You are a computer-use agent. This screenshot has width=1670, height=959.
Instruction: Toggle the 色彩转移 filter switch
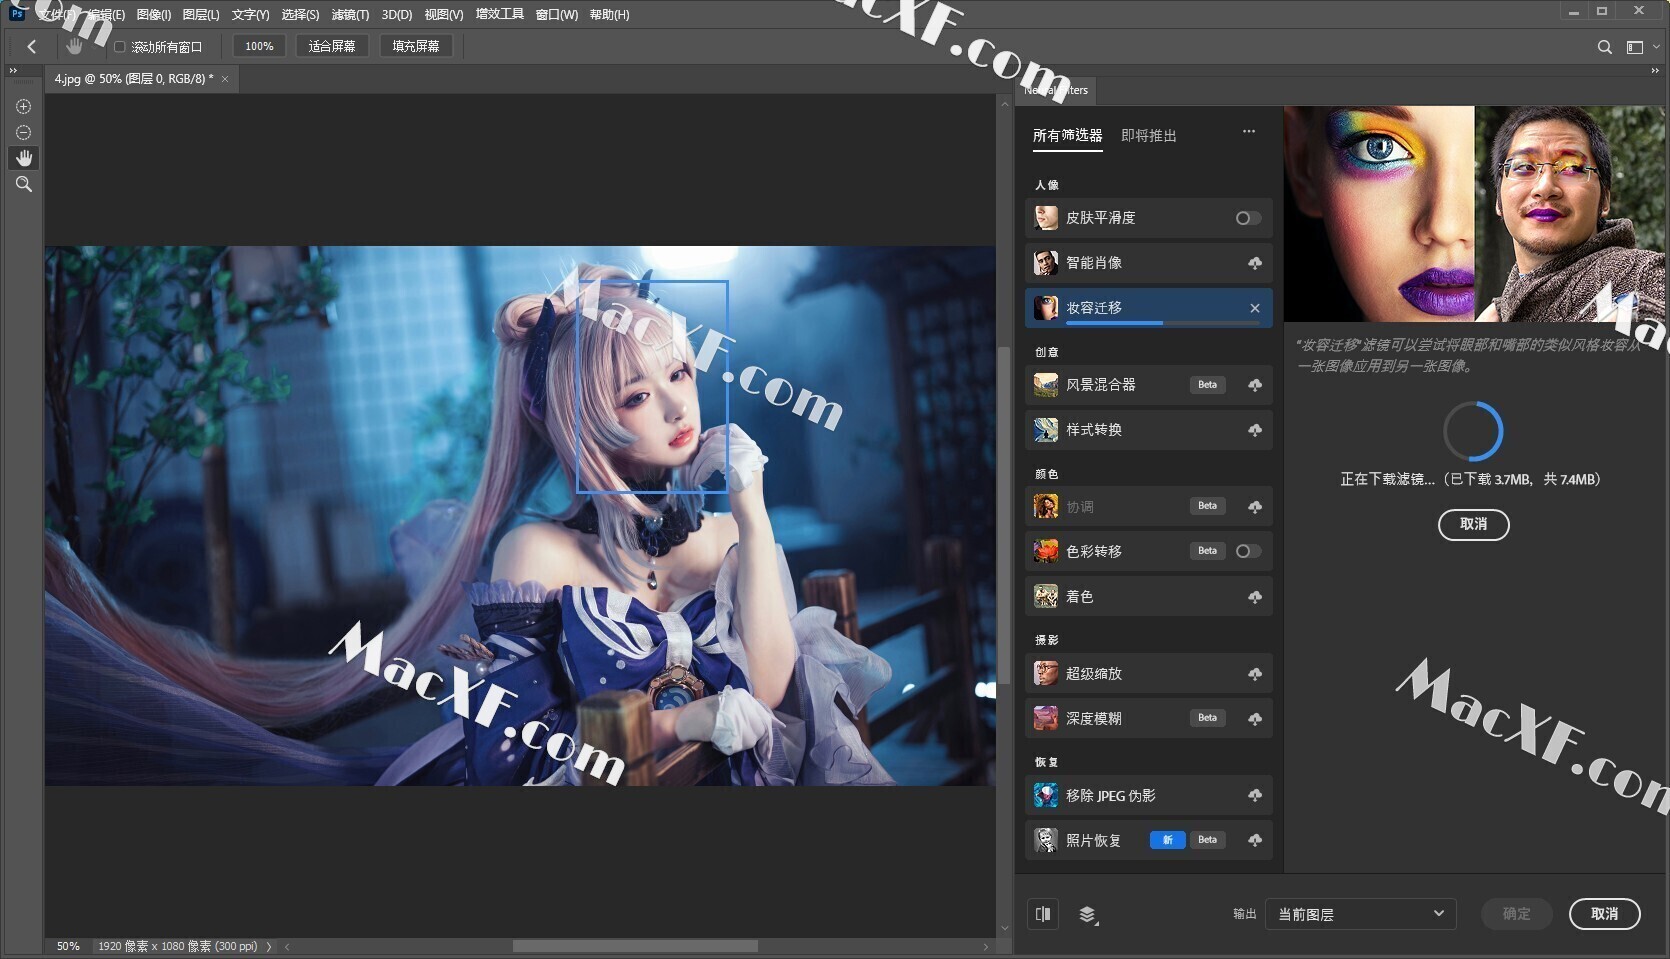1247,551
